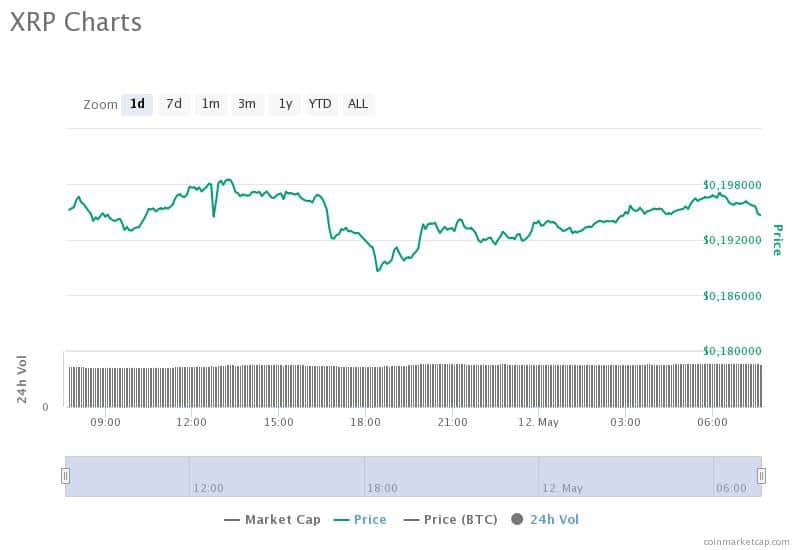Viewport: 800px width, 550px height.
Task: Toggle 24h Vol legend circle icon
Action: 517,519
